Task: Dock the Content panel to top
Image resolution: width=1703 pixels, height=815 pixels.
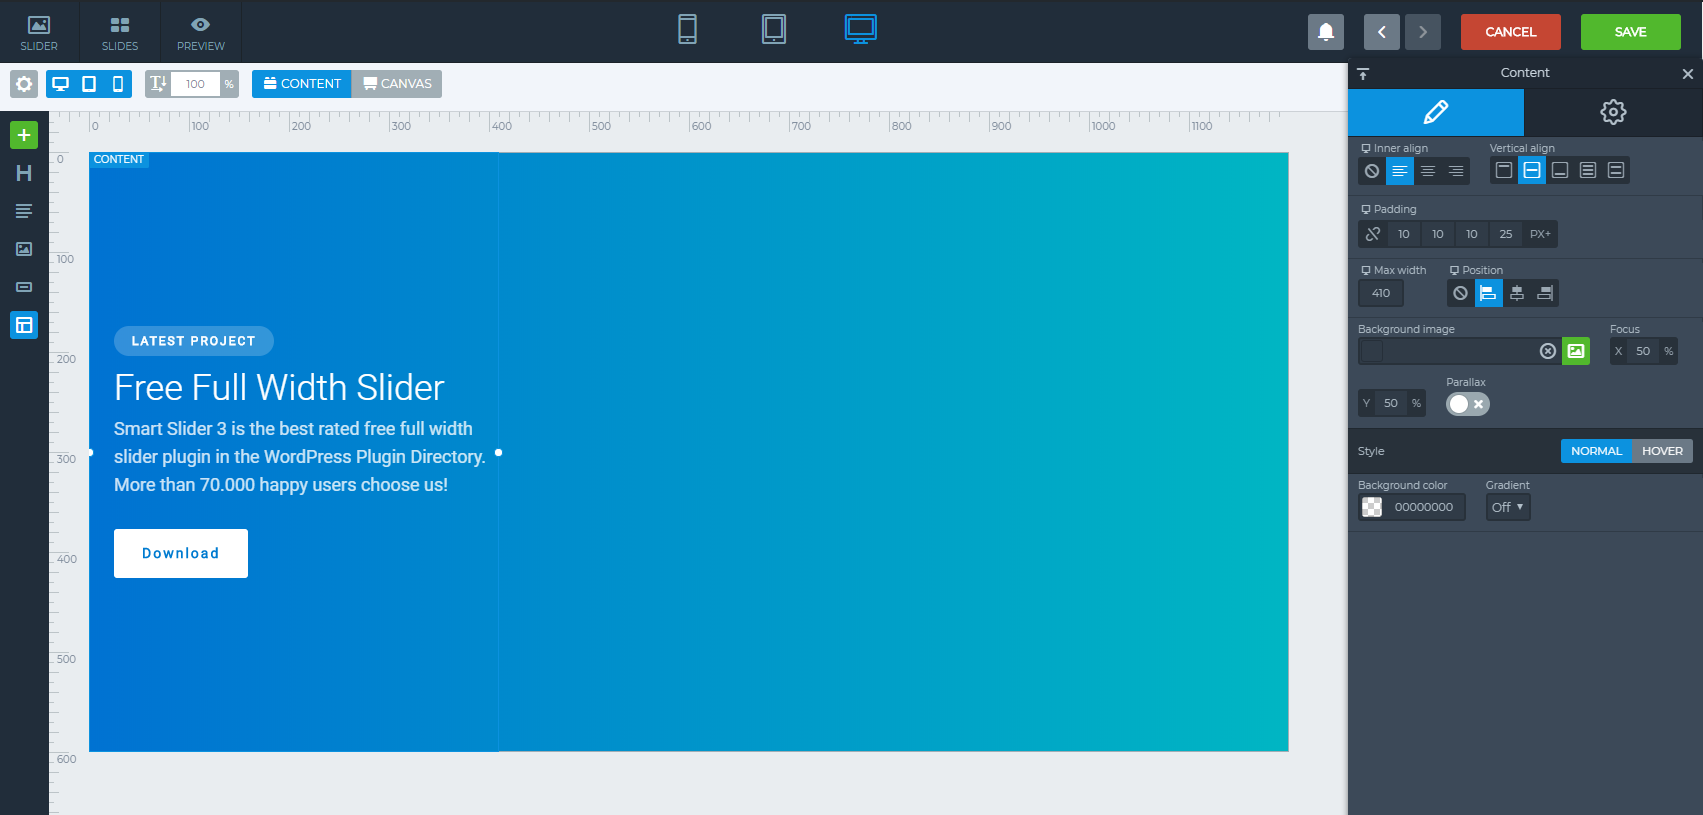Action: coord(1363,74)
